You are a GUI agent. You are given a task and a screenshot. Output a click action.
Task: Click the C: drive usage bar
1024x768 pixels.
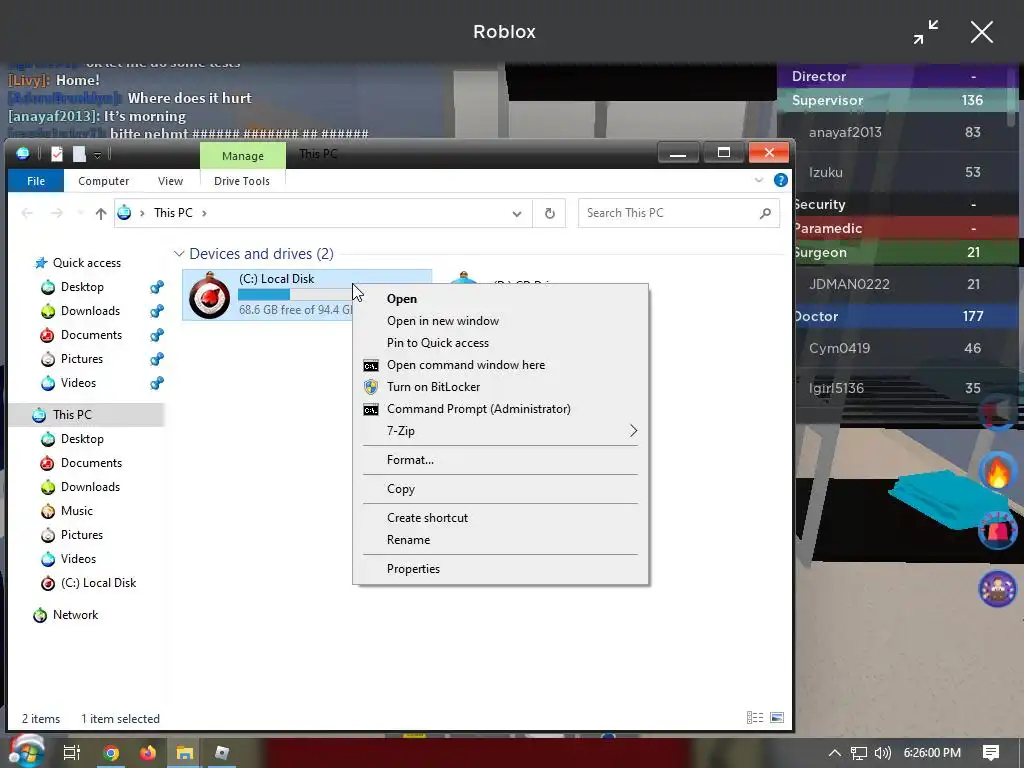pos(295,295)
